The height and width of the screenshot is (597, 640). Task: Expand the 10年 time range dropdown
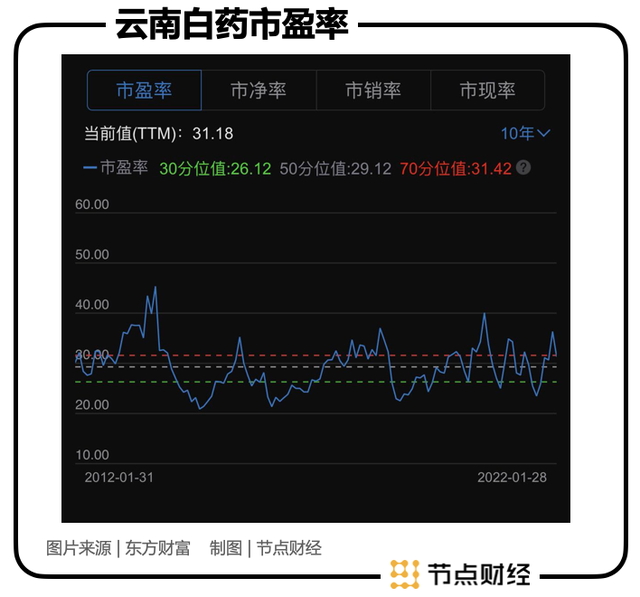tap(526, 133)
